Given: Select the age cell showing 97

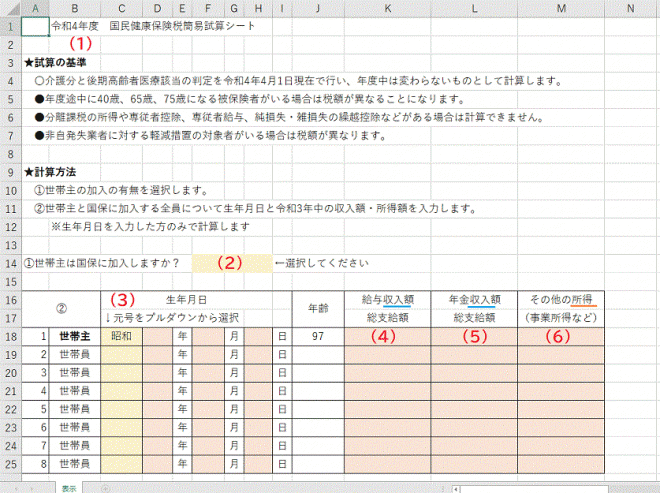Looking at the screenshot, I should click(x=316, y=337).
